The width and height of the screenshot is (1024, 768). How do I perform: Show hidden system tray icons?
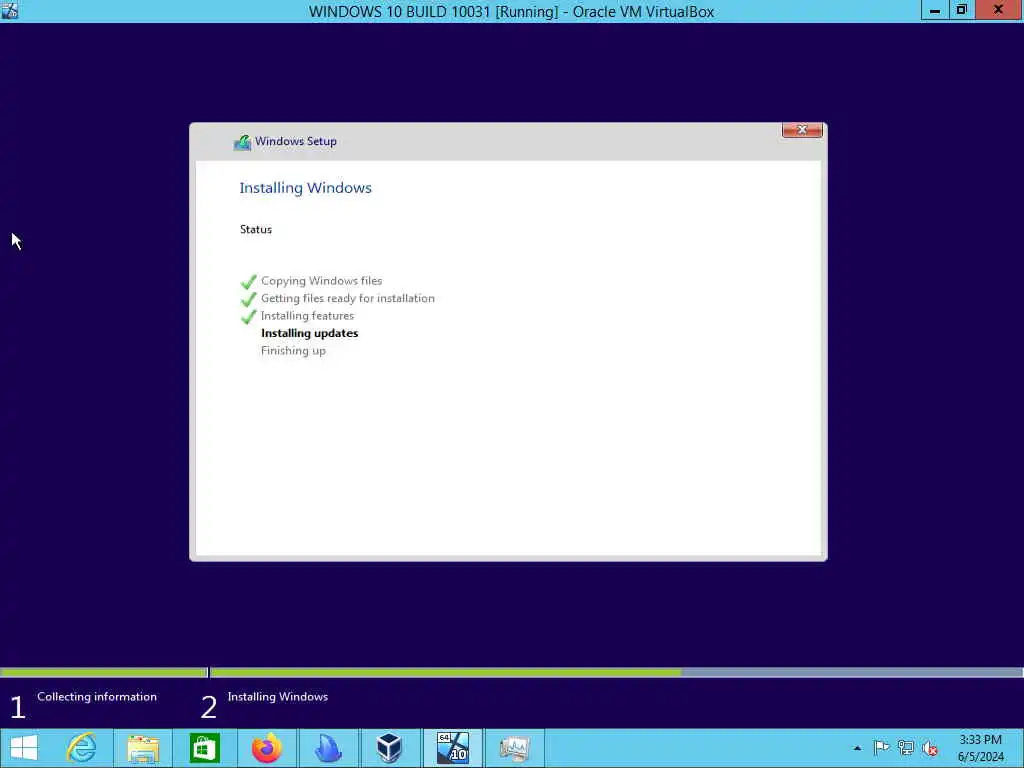click(x=857, y=748)
